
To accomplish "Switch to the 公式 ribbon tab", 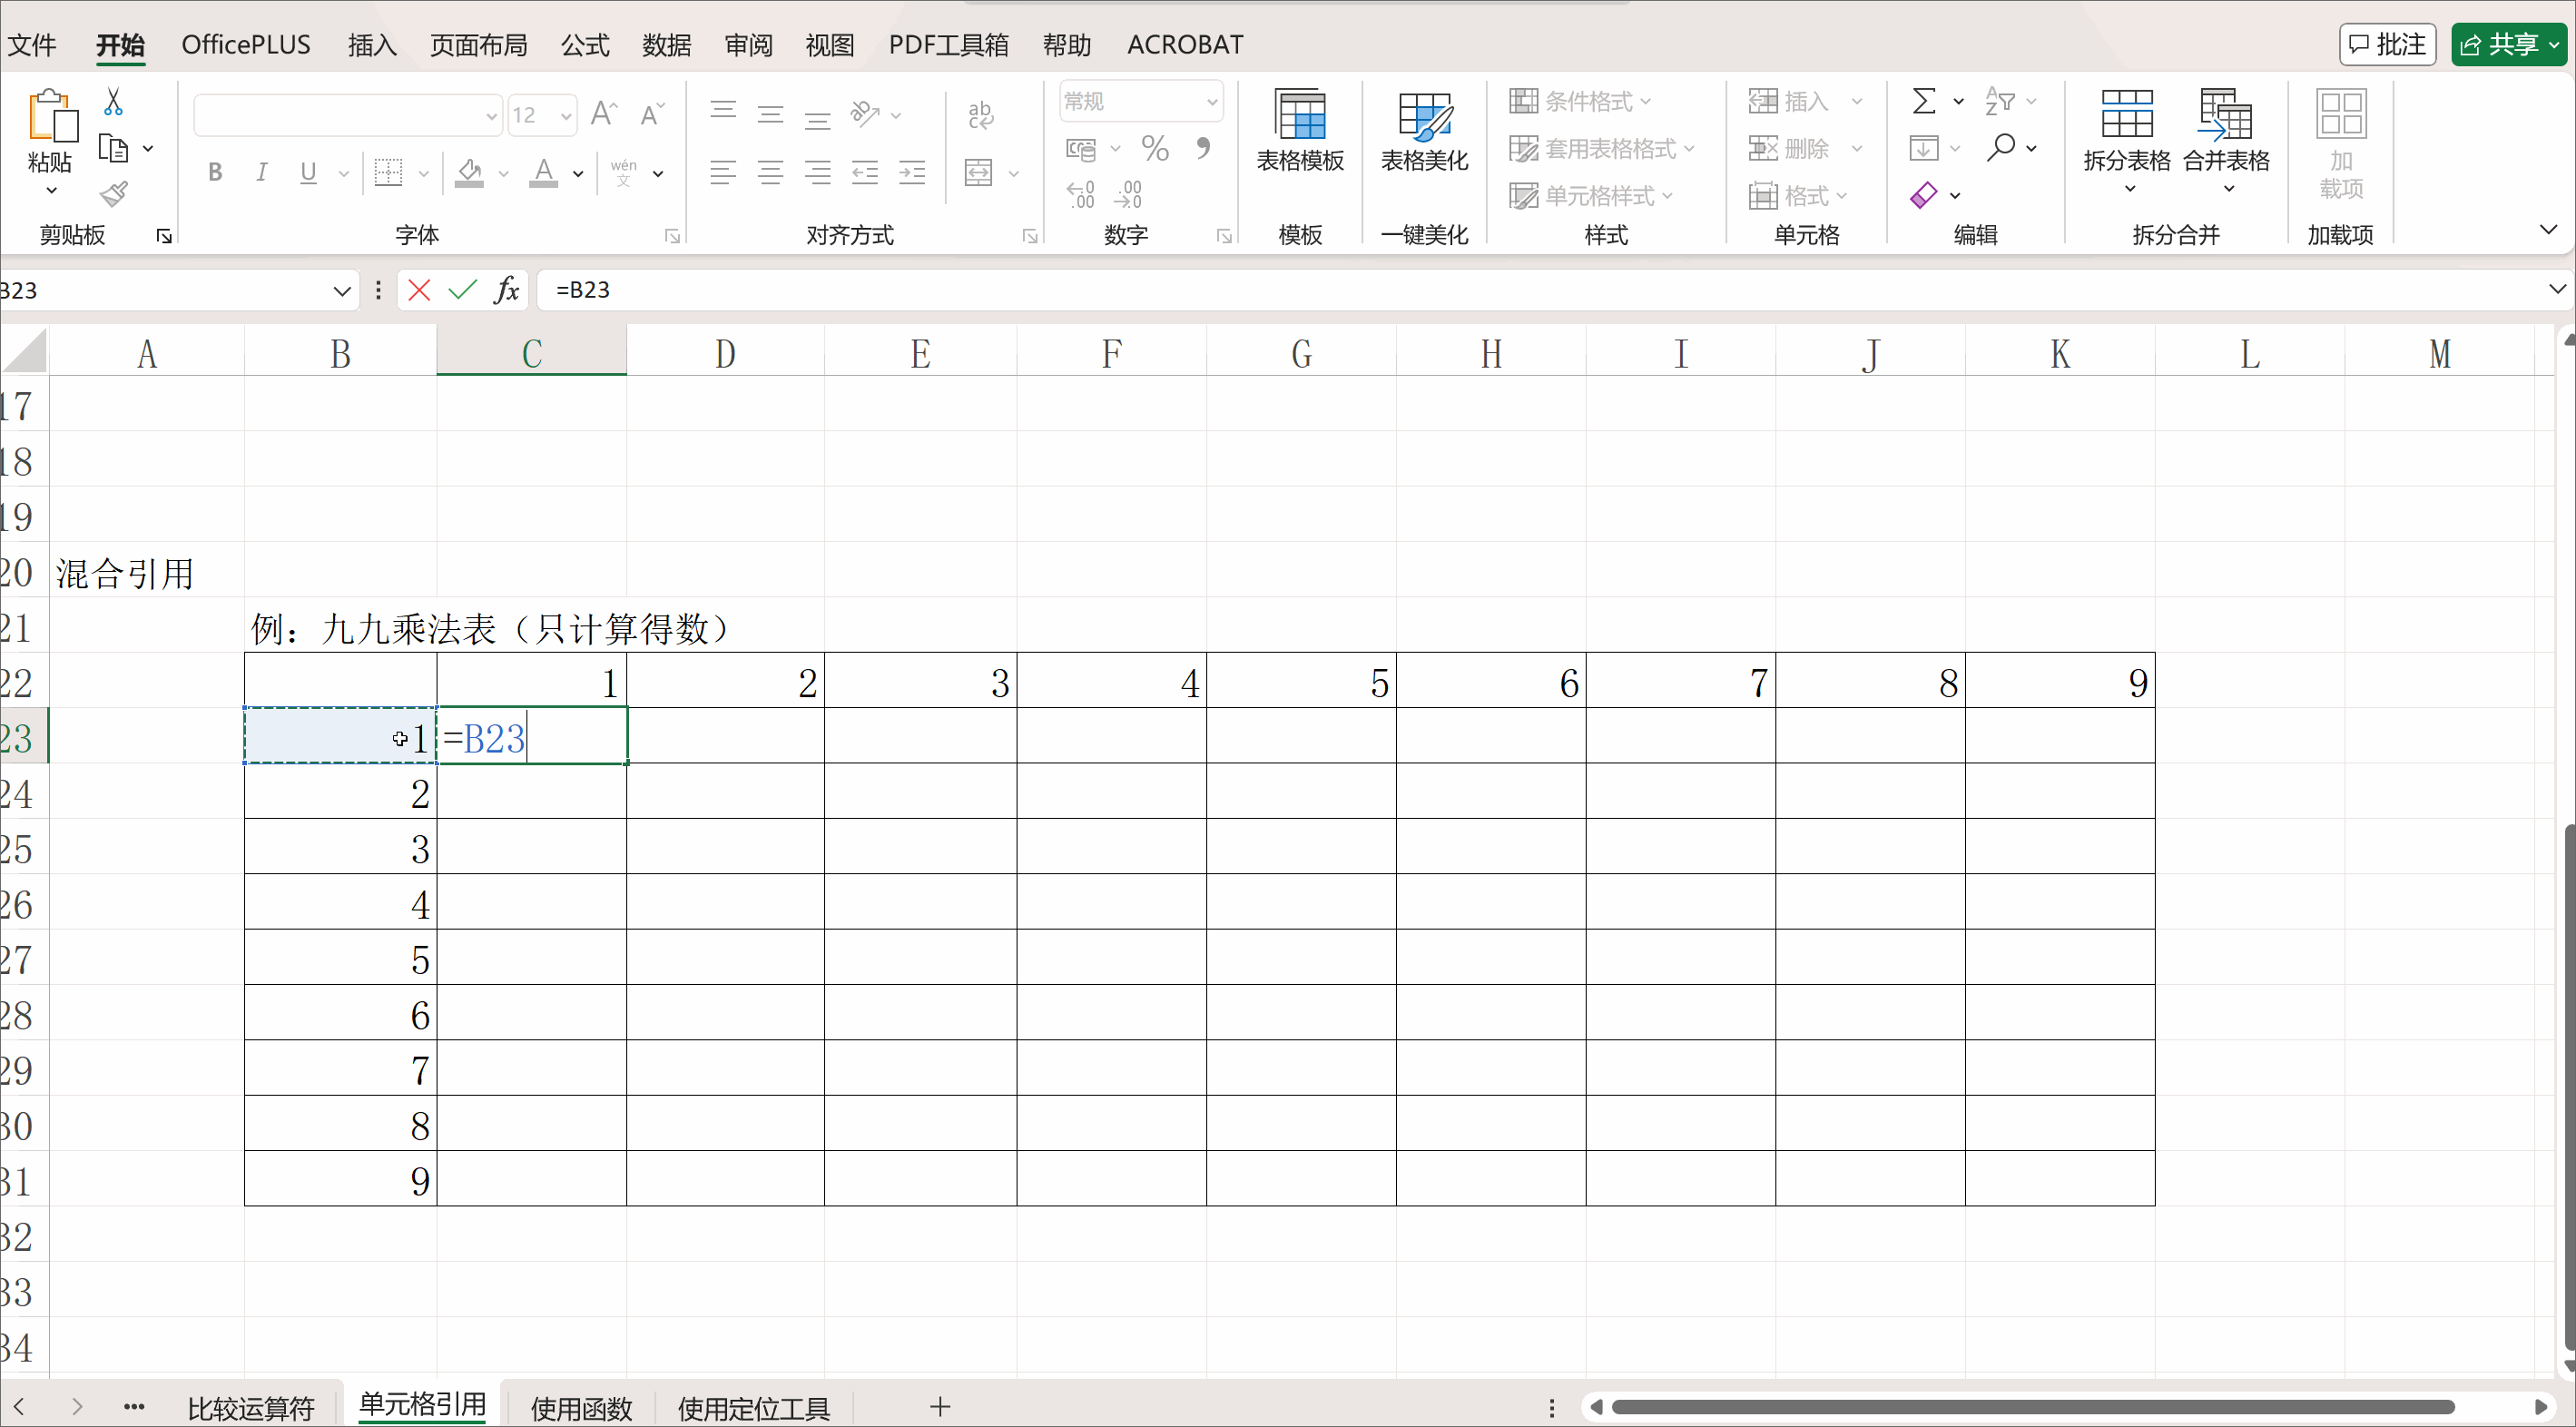I will pyautogui.click(x=584, y=44).
